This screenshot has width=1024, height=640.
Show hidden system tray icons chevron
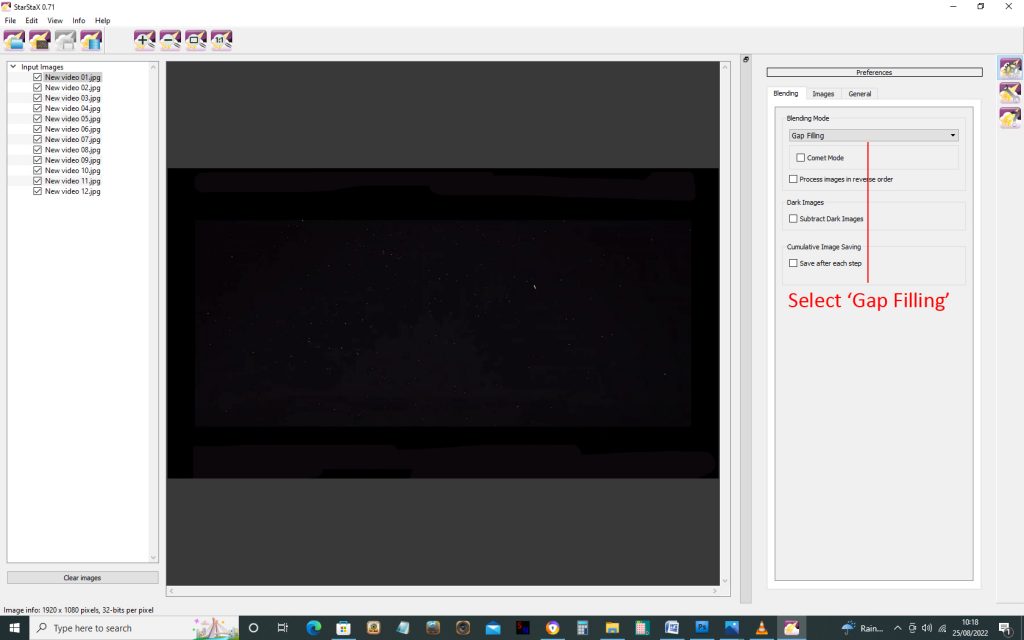click(x=897, y=628)
